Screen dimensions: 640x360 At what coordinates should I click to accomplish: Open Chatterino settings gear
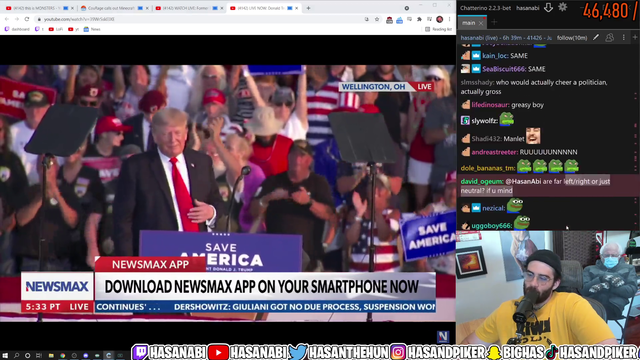click(x=562, y=7)
